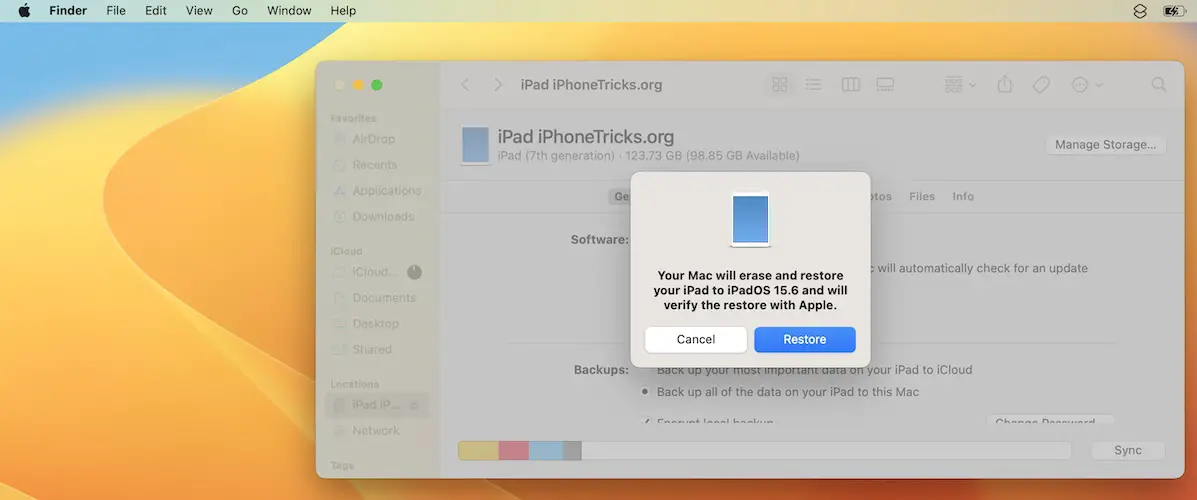Screen dimensions: 1197x500
Task: Select back up to iCloud radio option
Action: [645, 370]
